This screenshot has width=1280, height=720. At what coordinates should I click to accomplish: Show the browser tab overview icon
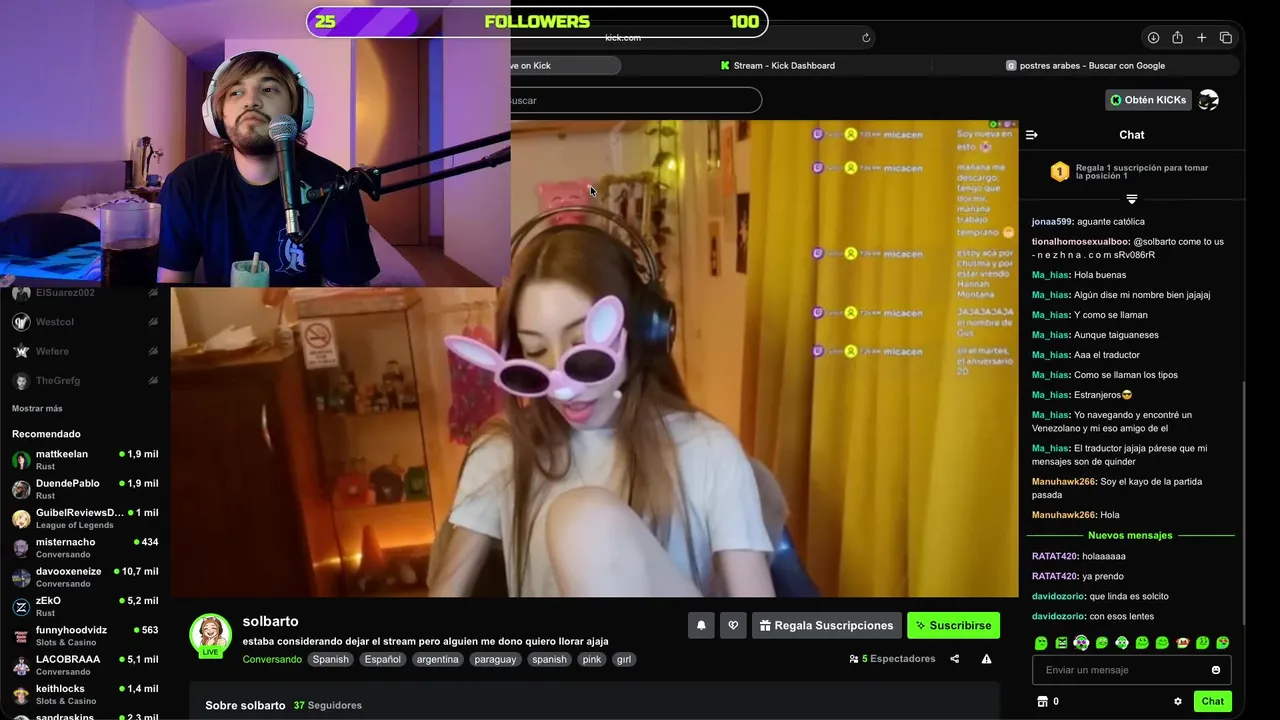1226,38
